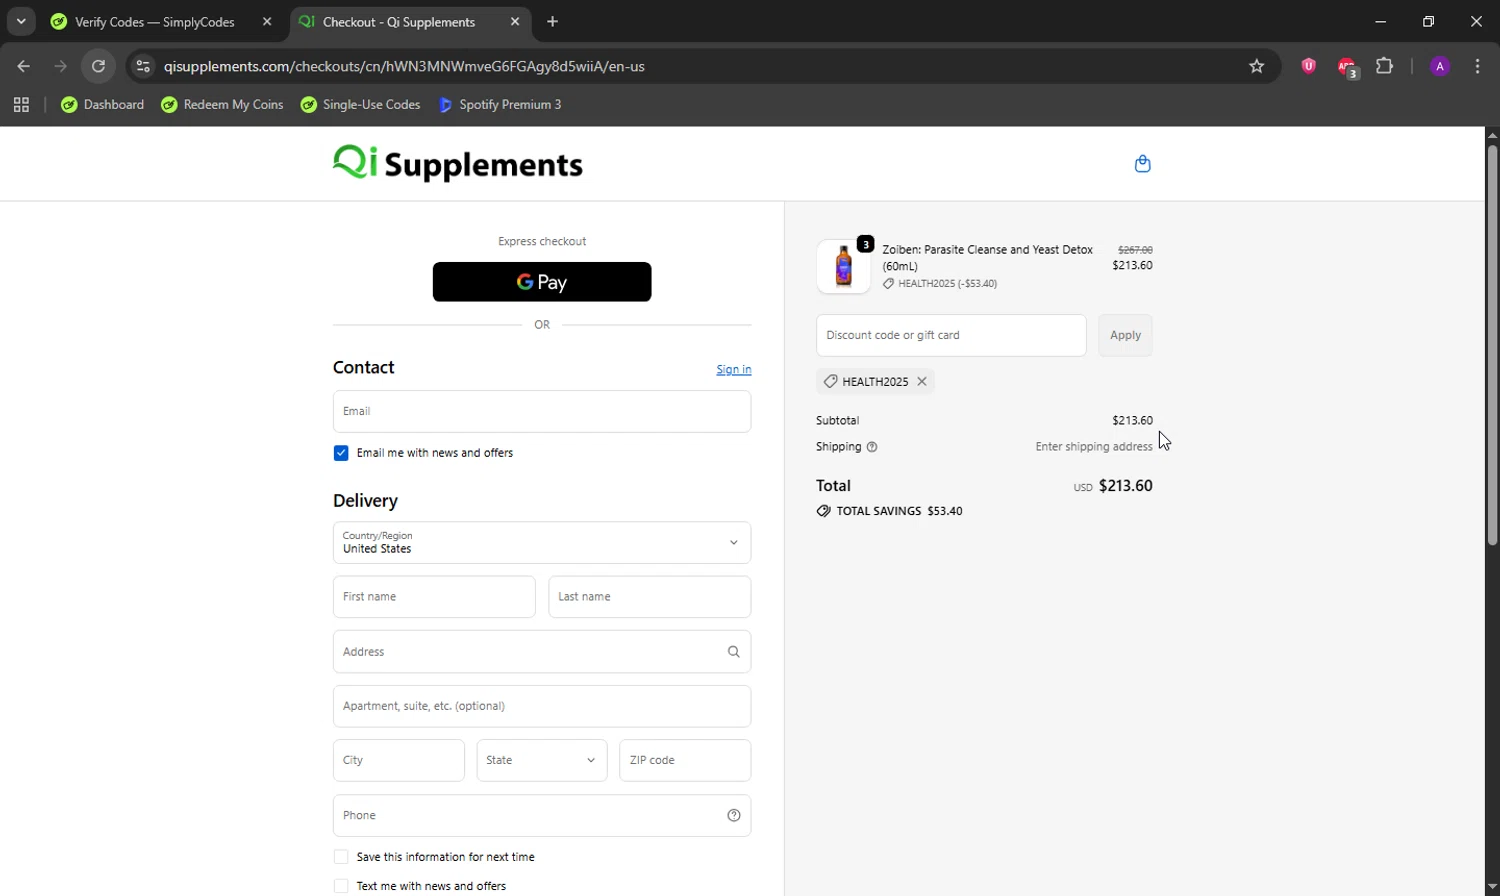The height and width of the screenshot is (896, 1500).
Task: Open the browser extensions puzzle icon
Action: click(x=1384, y=66)
